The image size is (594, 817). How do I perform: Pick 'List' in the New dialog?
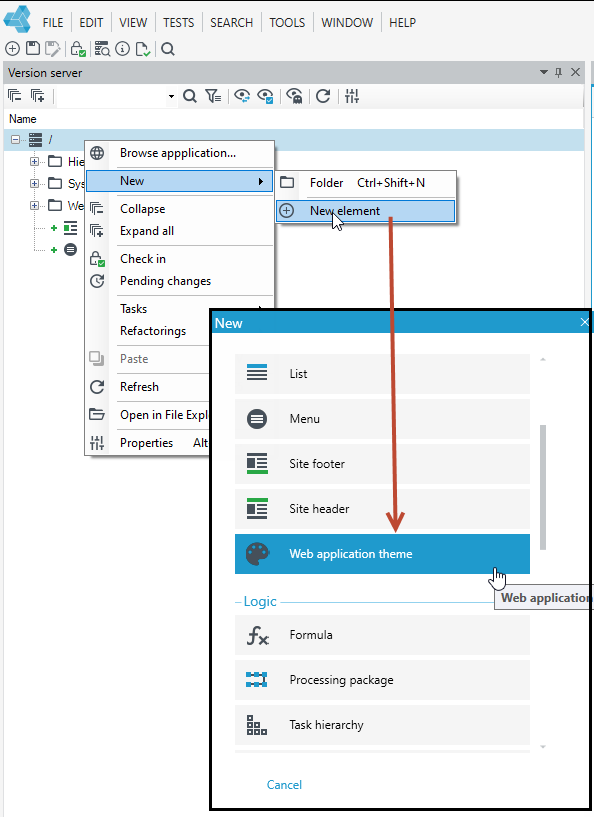[x=382, y=374]
